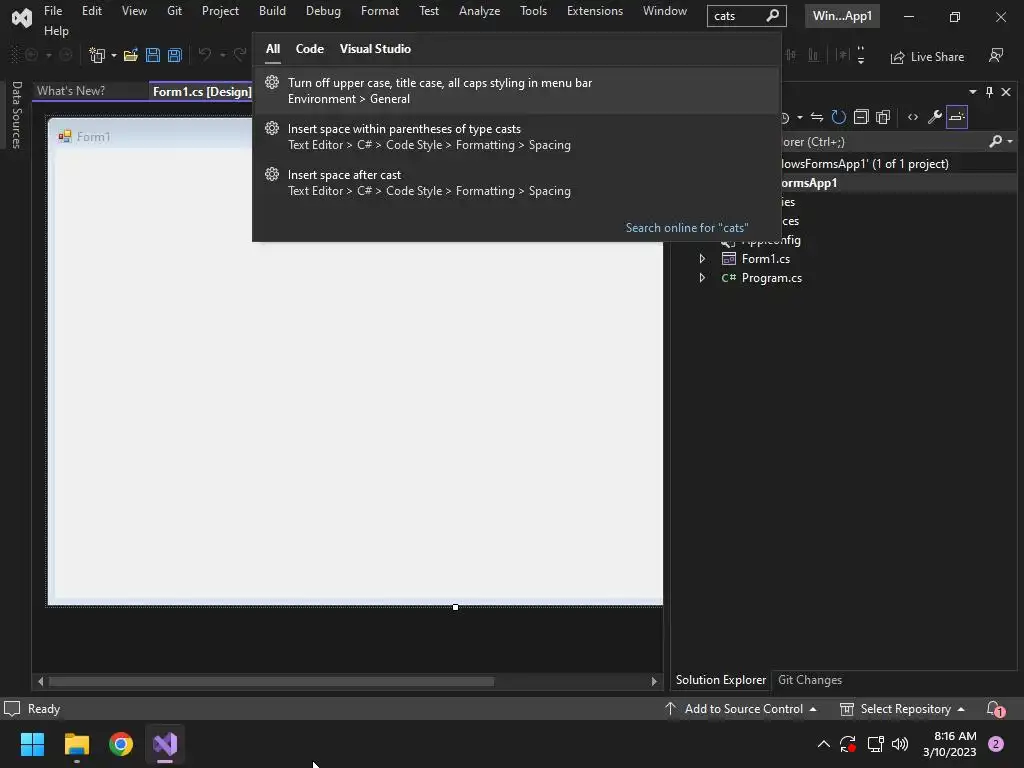Click the status bar background tasks icon

point(12,709)
